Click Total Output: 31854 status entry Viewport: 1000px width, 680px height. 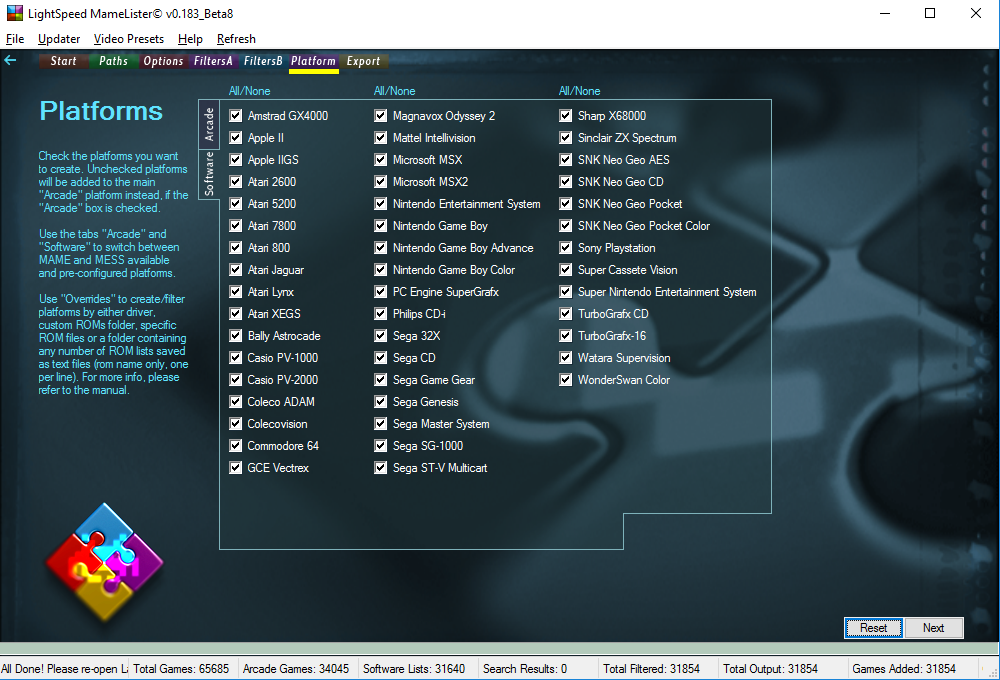coord(770,669)
